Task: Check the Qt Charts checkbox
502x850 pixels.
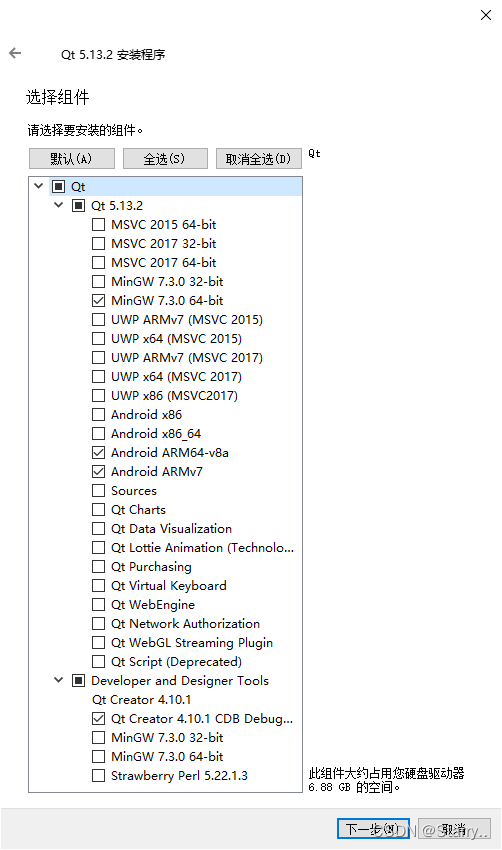Action: [98, 510]
